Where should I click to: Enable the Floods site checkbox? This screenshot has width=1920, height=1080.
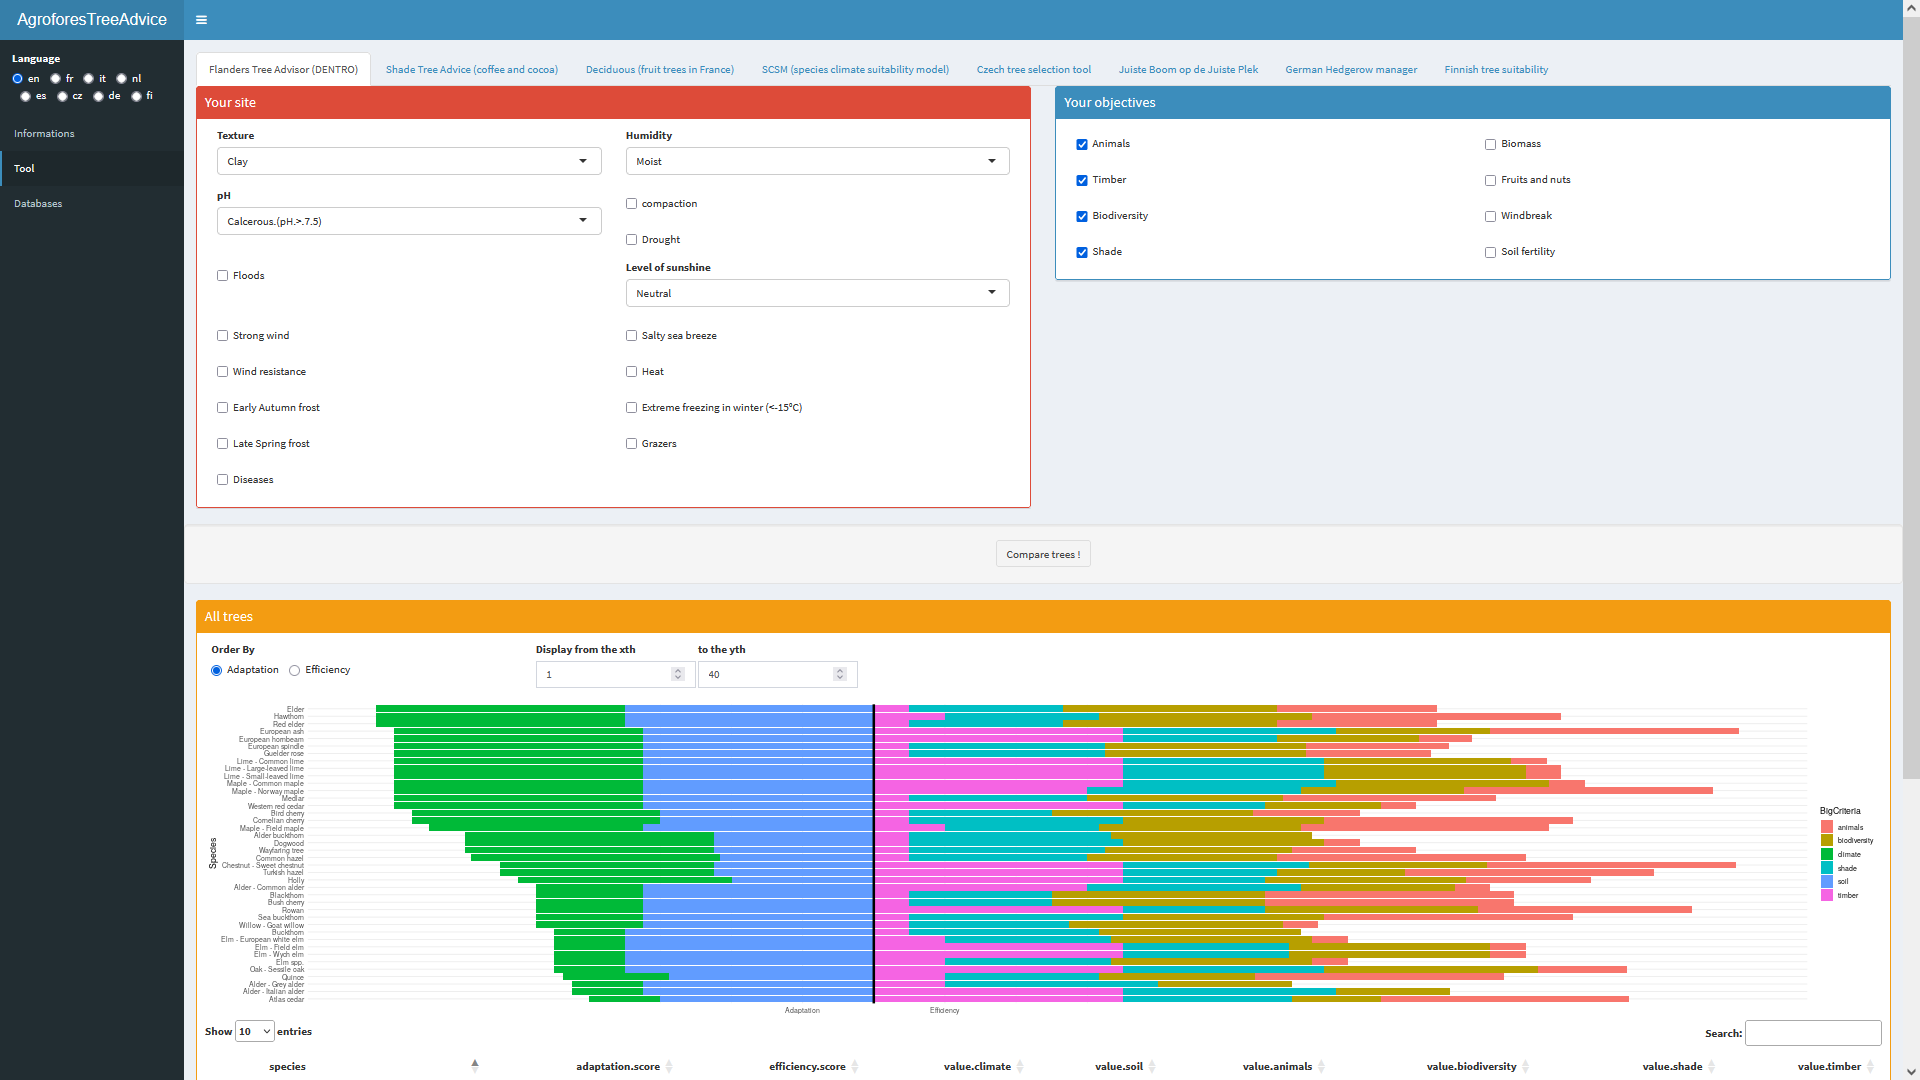pyautogui.click(x=223, y=276)
